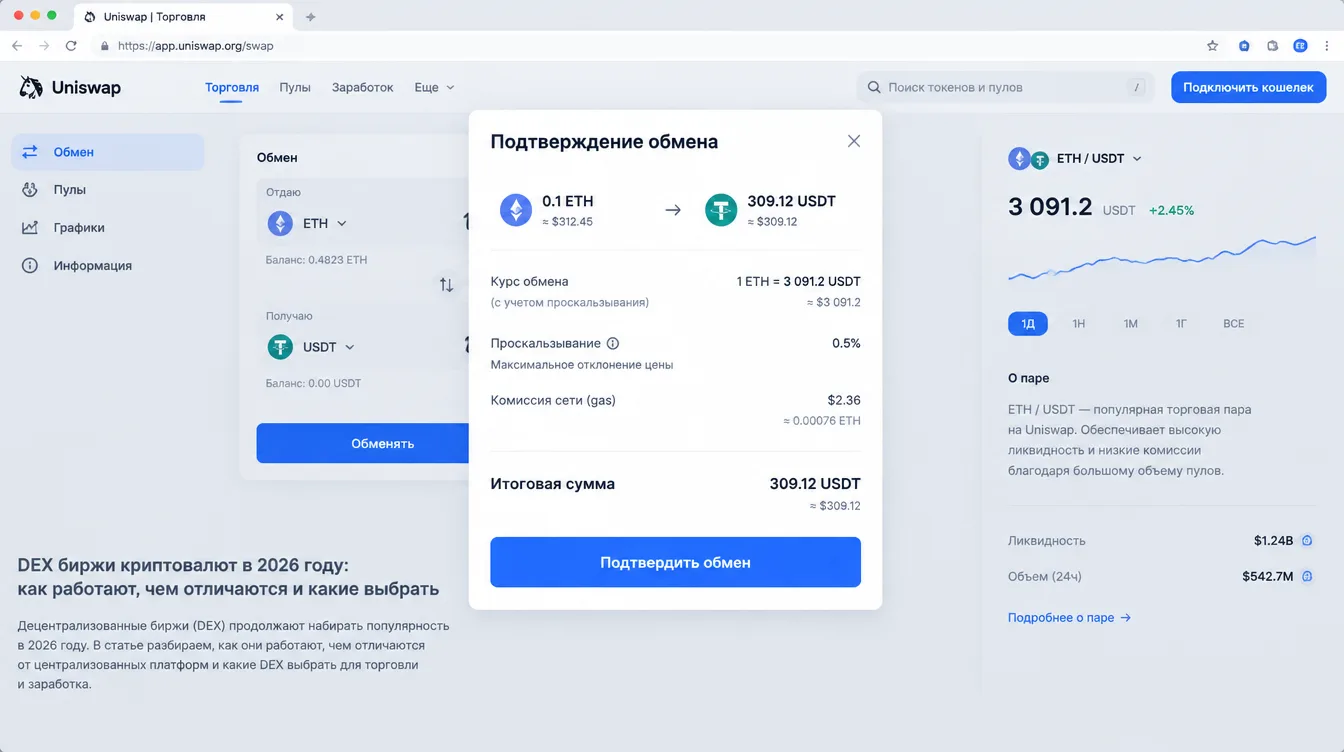The image size is (1344, 752).
Task: Select the Uniswap | Торговля browser tab
Action: pos(184,17)
